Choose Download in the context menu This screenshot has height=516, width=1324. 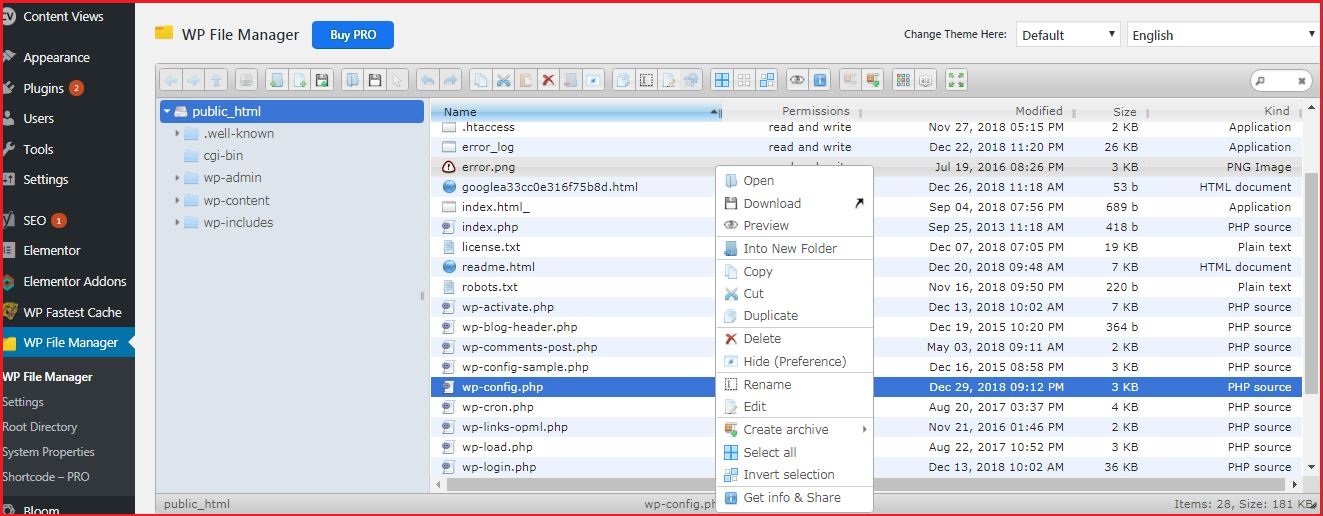click(795, 203)
